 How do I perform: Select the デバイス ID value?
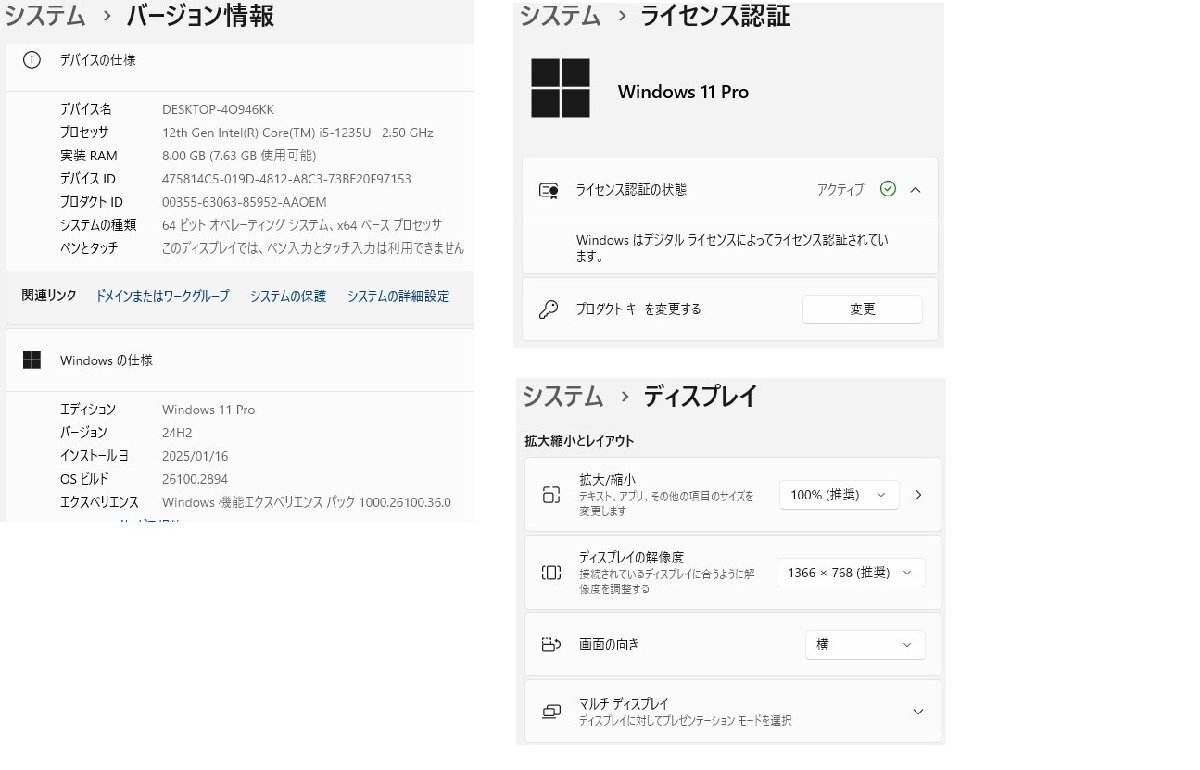(x=287, y=179)
